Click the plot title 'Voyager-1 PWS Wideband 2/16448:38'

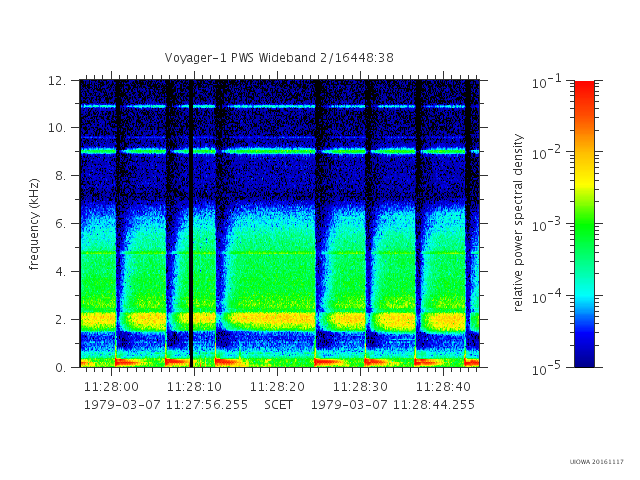279,58
